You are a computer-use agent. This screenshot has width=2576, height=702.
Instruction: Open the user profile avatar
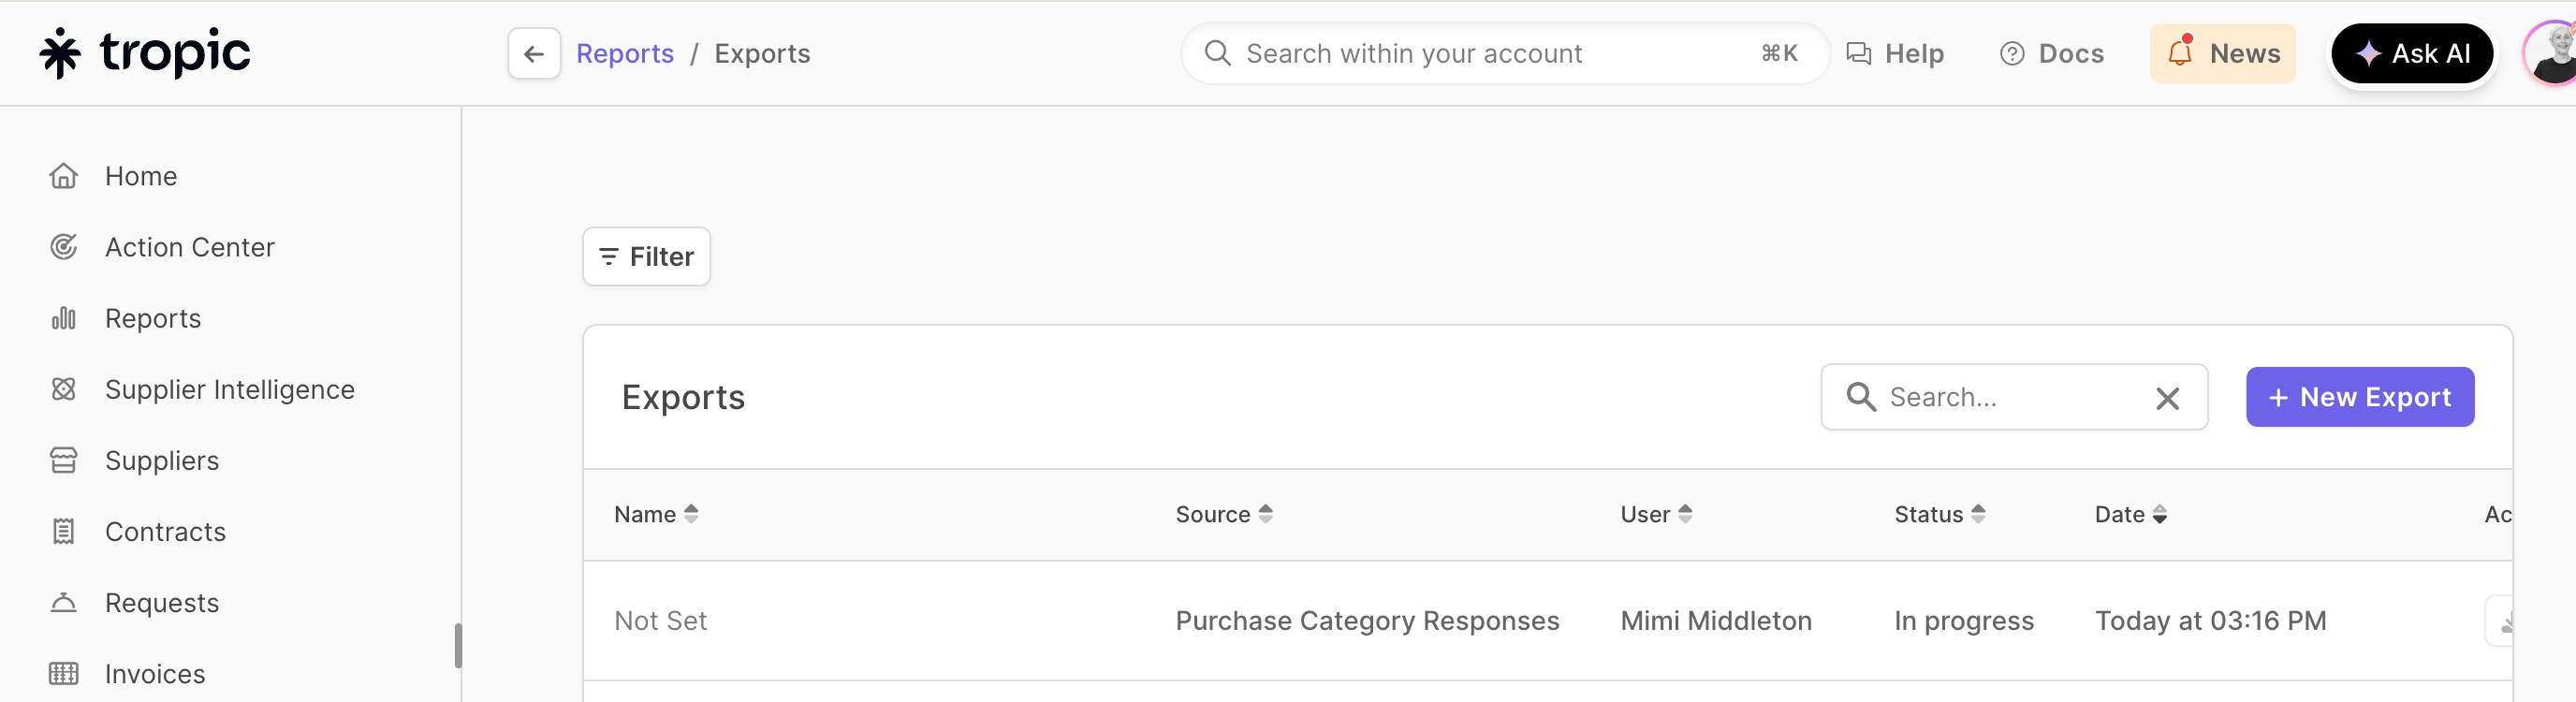coord(2553,53)
